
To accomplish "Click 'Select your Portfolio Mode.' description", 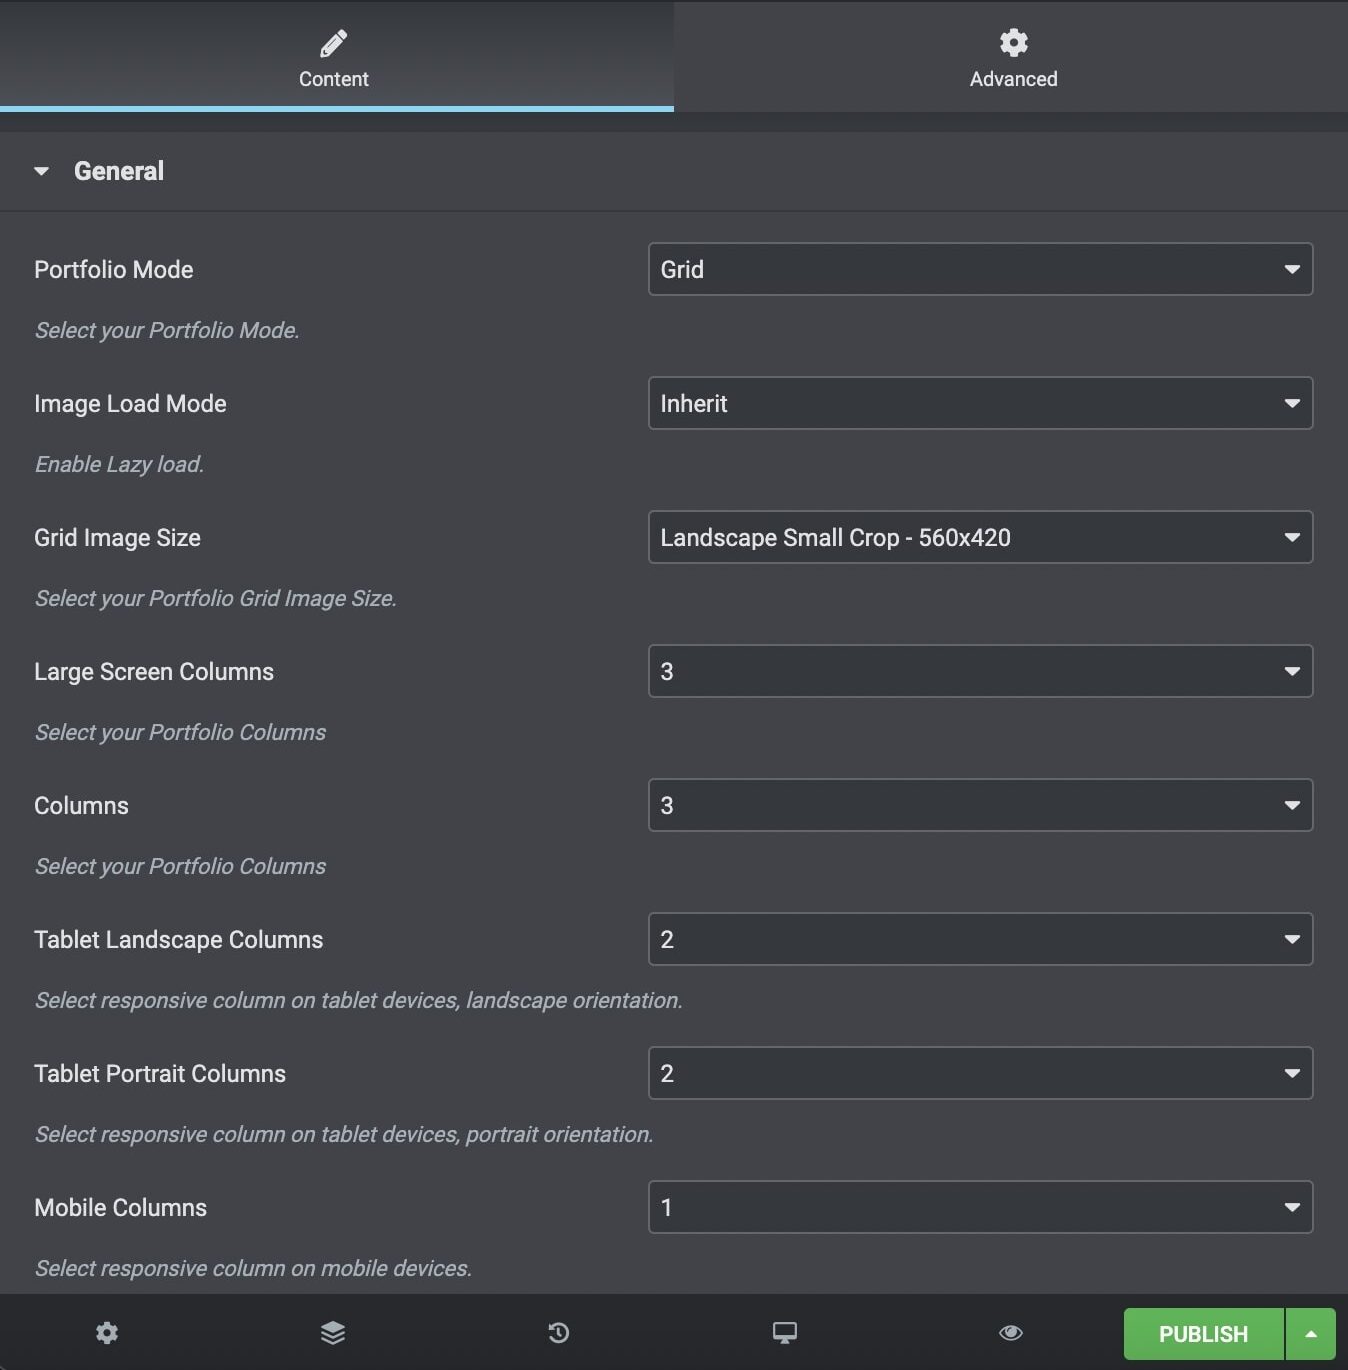I will (x=167, y=330).
